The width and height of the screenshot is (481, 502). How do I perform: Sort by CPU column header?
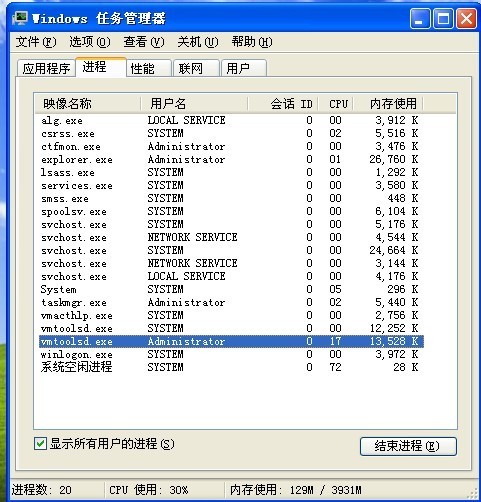[336, 104]
